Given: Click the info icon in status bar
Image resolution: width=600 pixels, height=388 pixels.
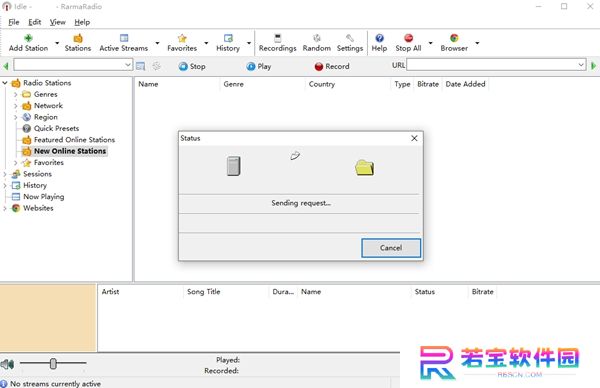Looking at the screenshot, I should 4,383.
